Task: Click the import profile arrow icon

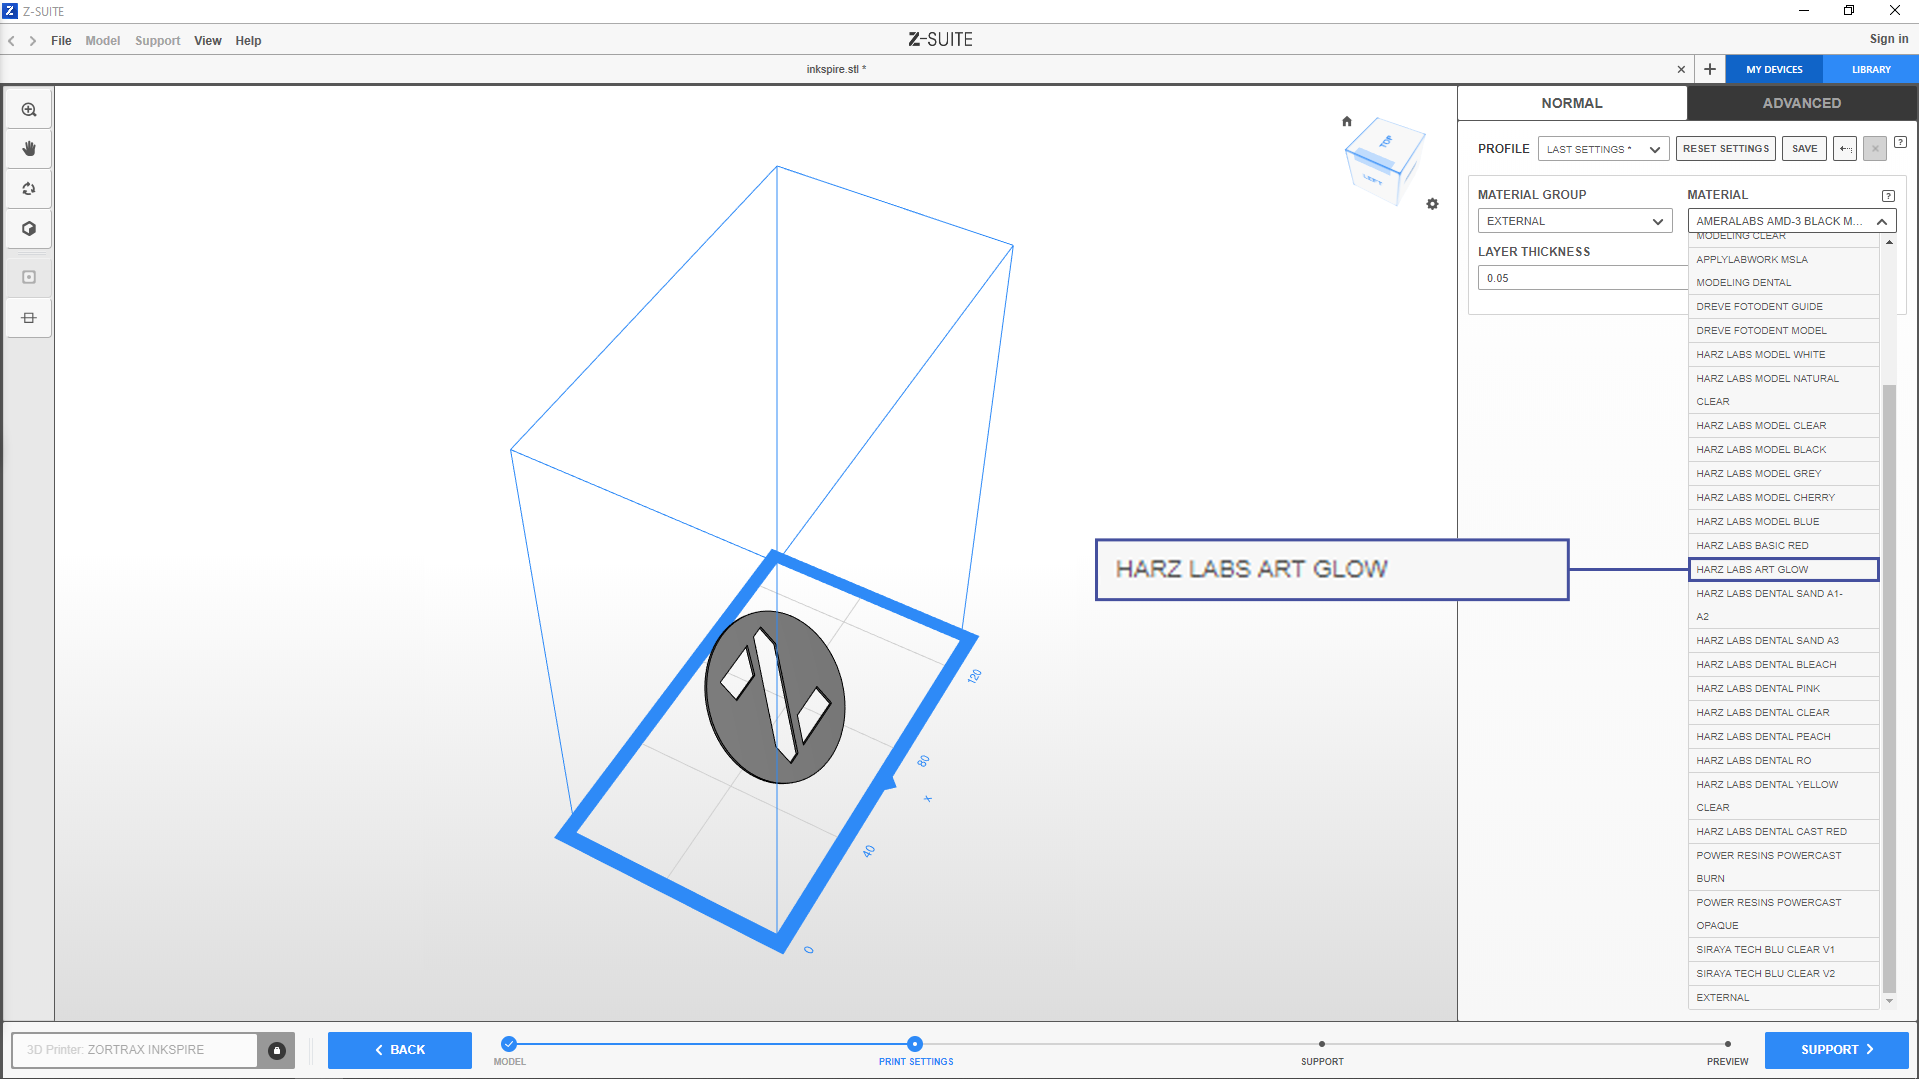Action: [x=1845, y=149]
